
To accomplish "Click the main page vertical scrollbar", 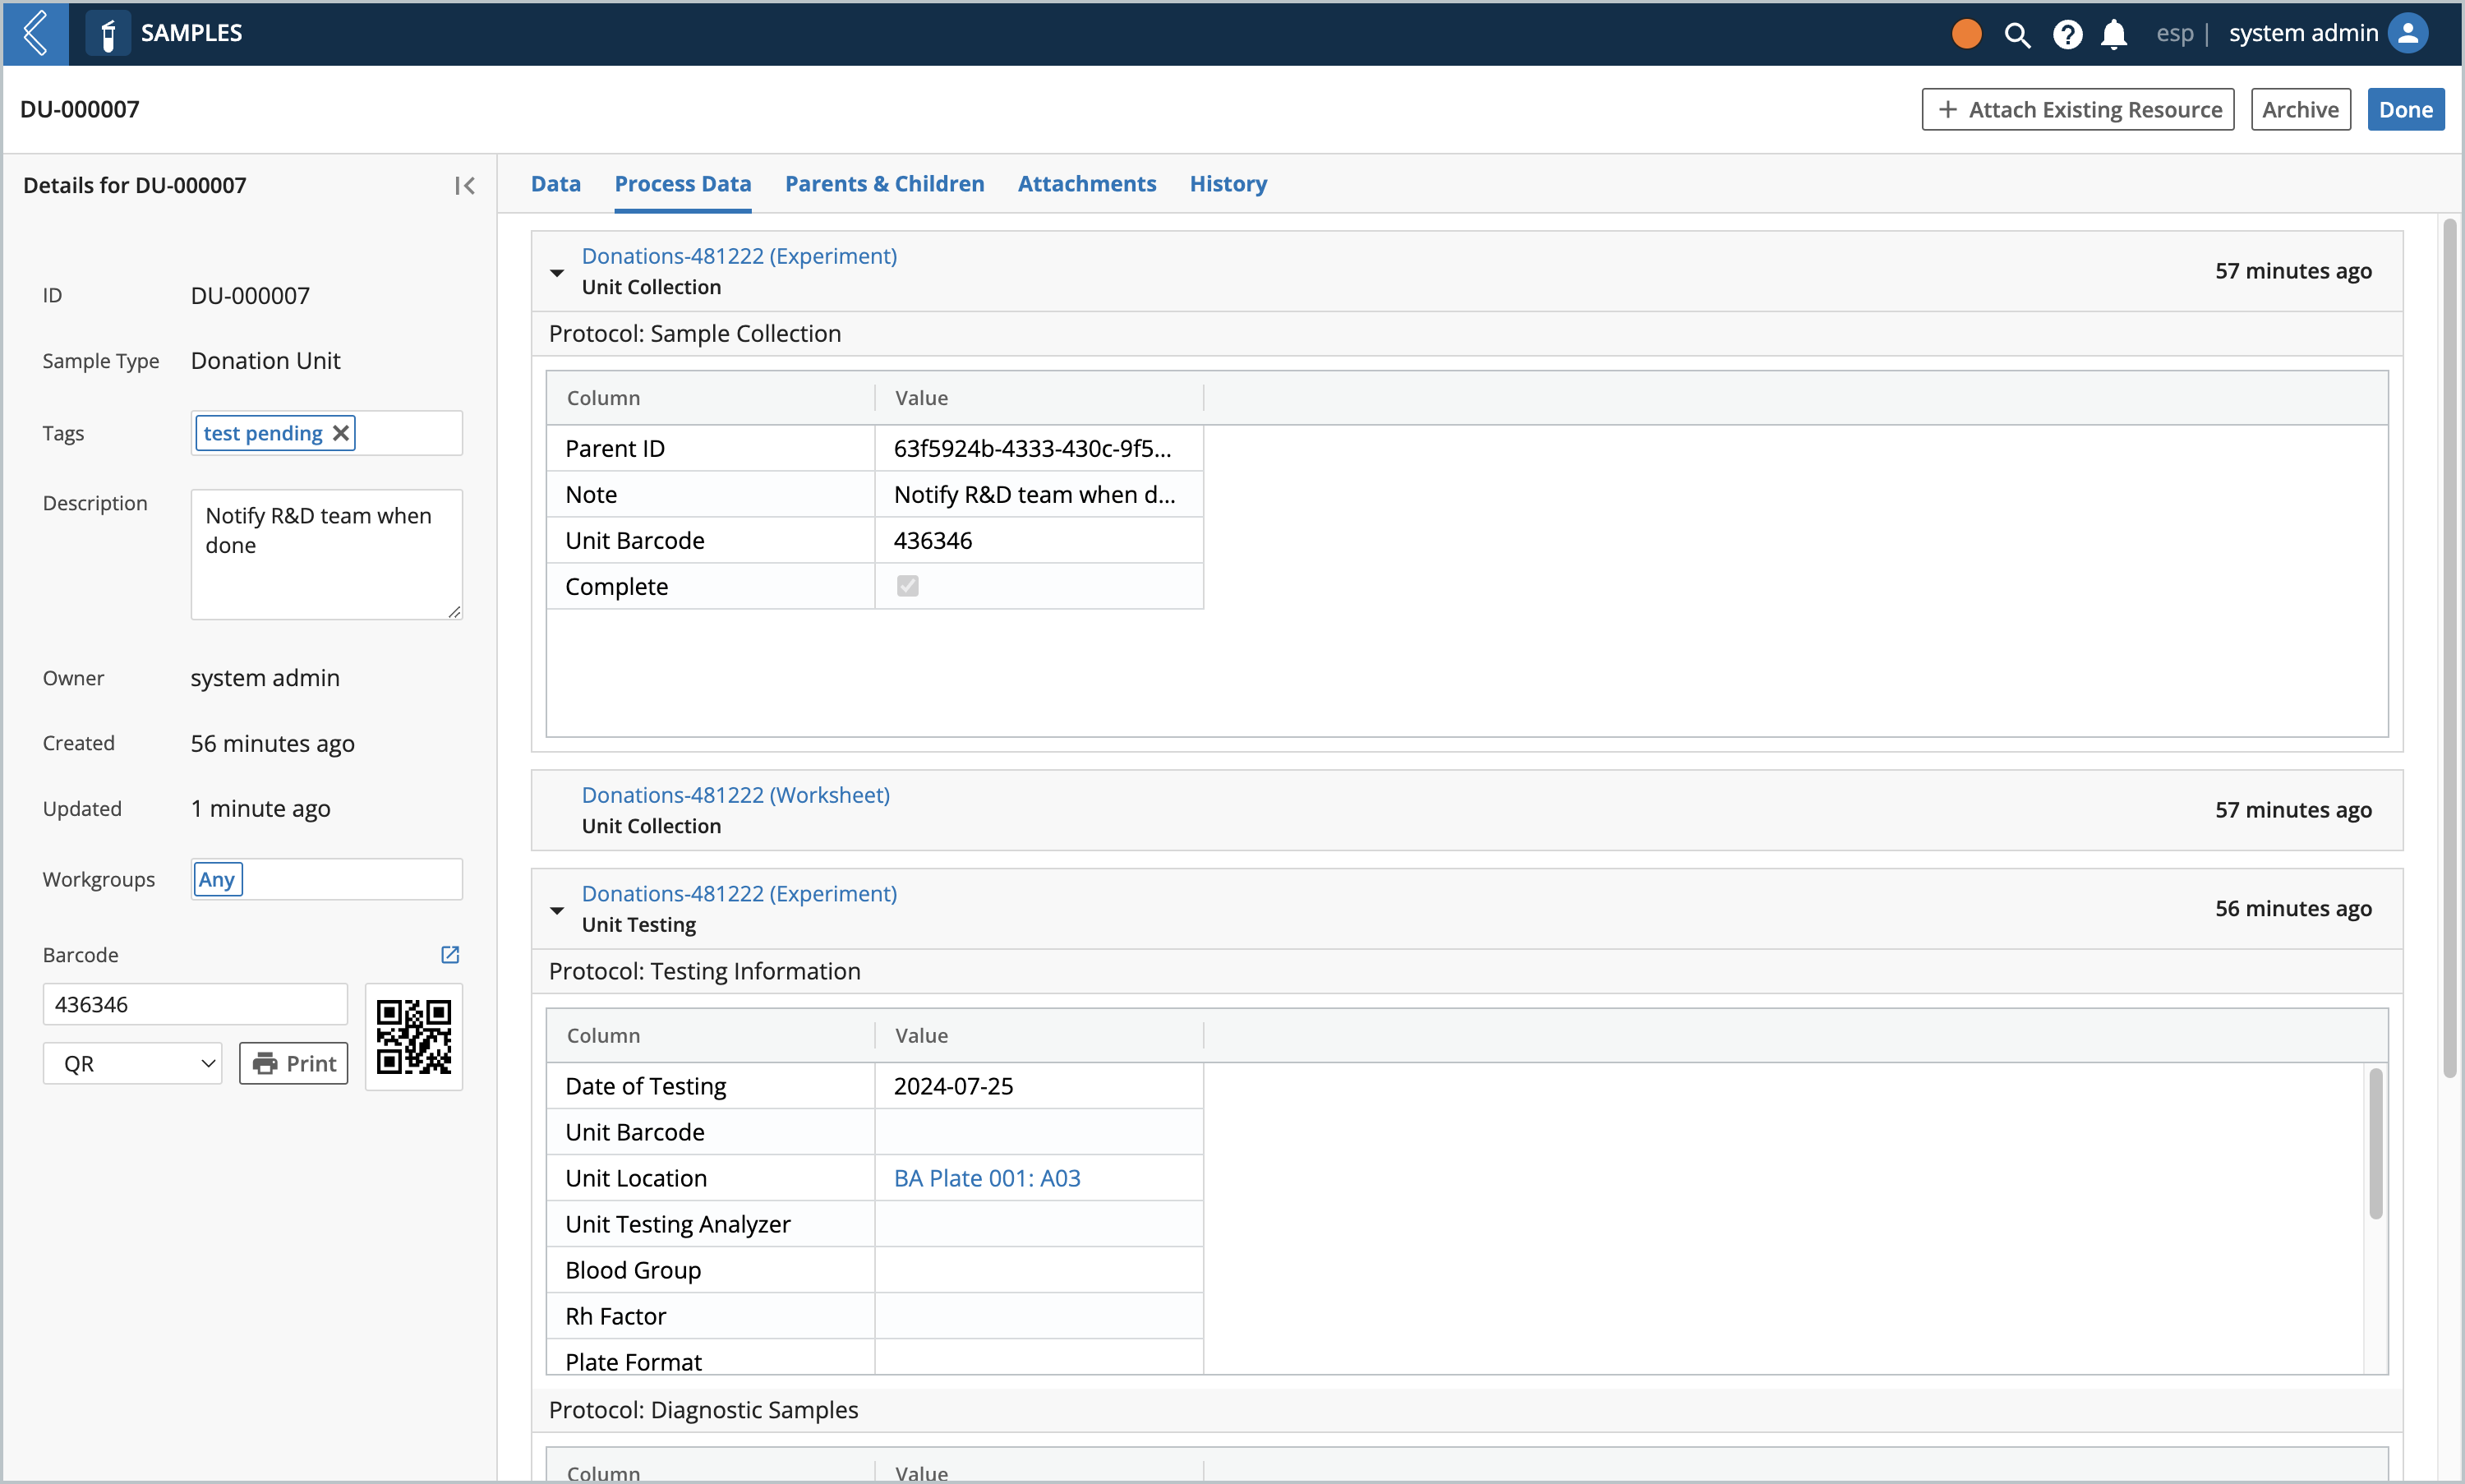I will point(2449,650).
